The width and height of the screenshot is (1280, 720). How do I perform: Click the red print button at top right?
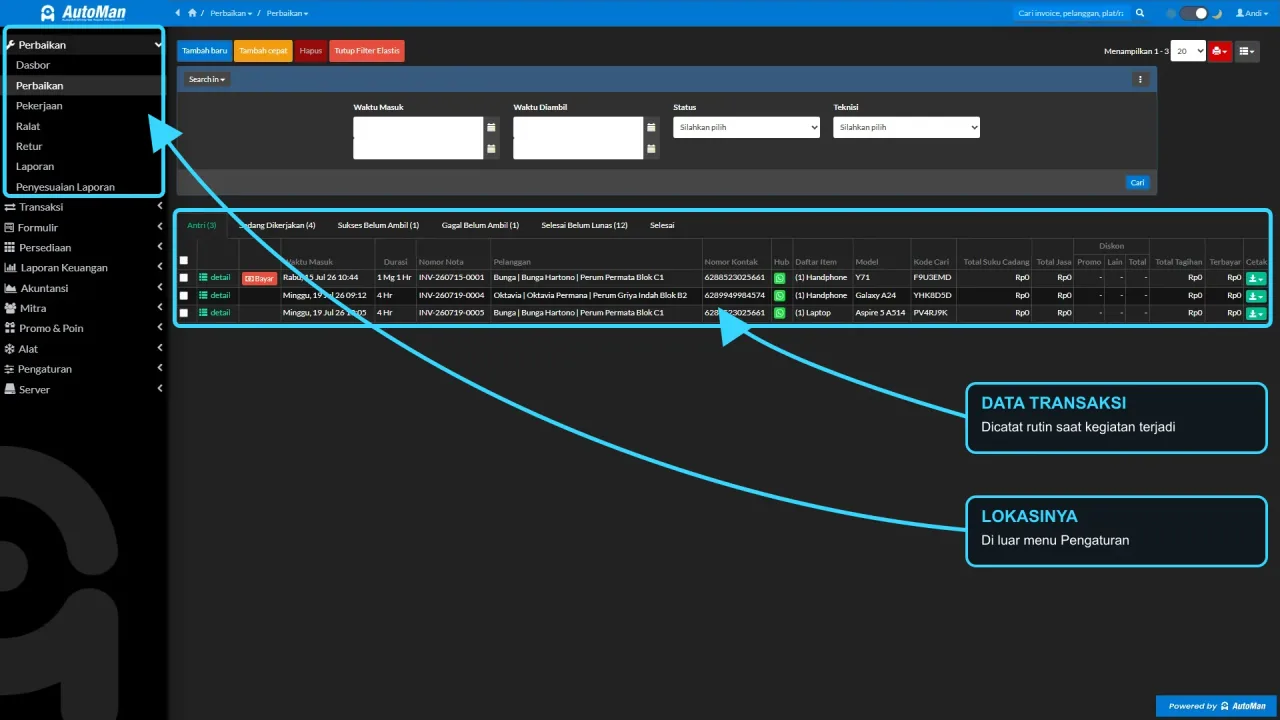(x=1220, y=51)
